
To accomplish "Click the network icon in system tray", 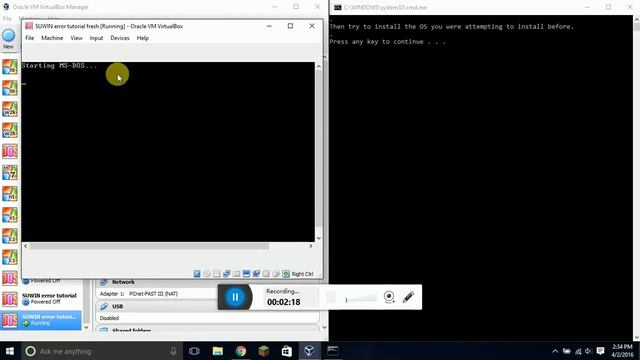I will (578, 351).
